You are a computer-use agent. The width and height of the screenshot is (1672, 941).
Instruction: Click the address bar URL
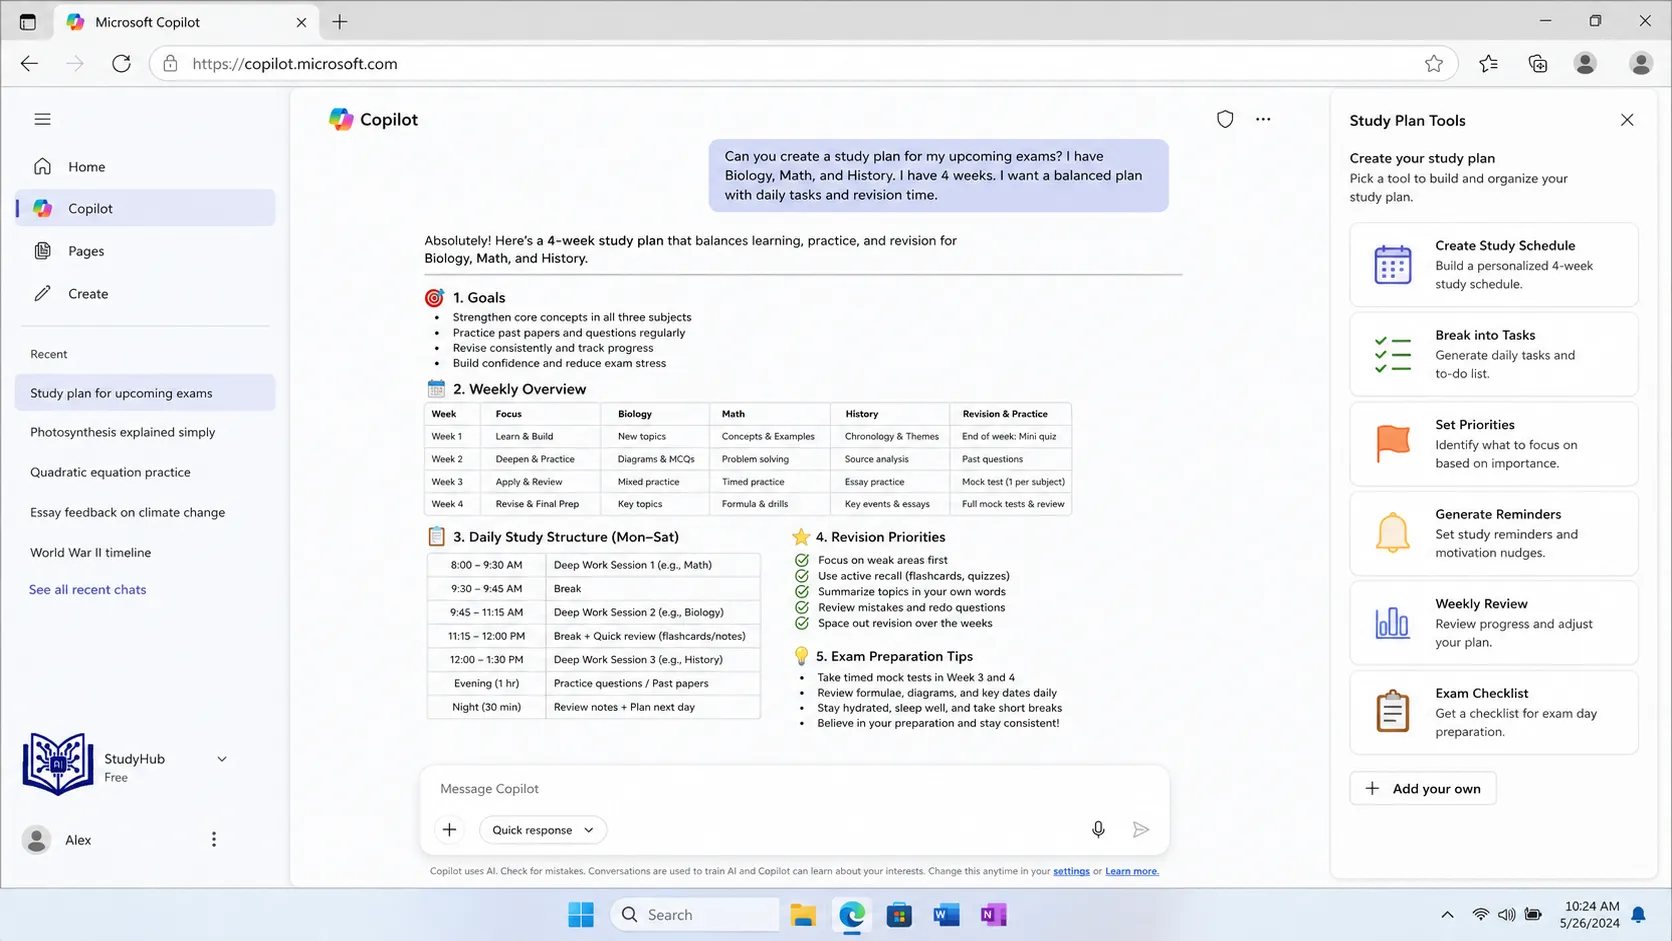point(295,63)
